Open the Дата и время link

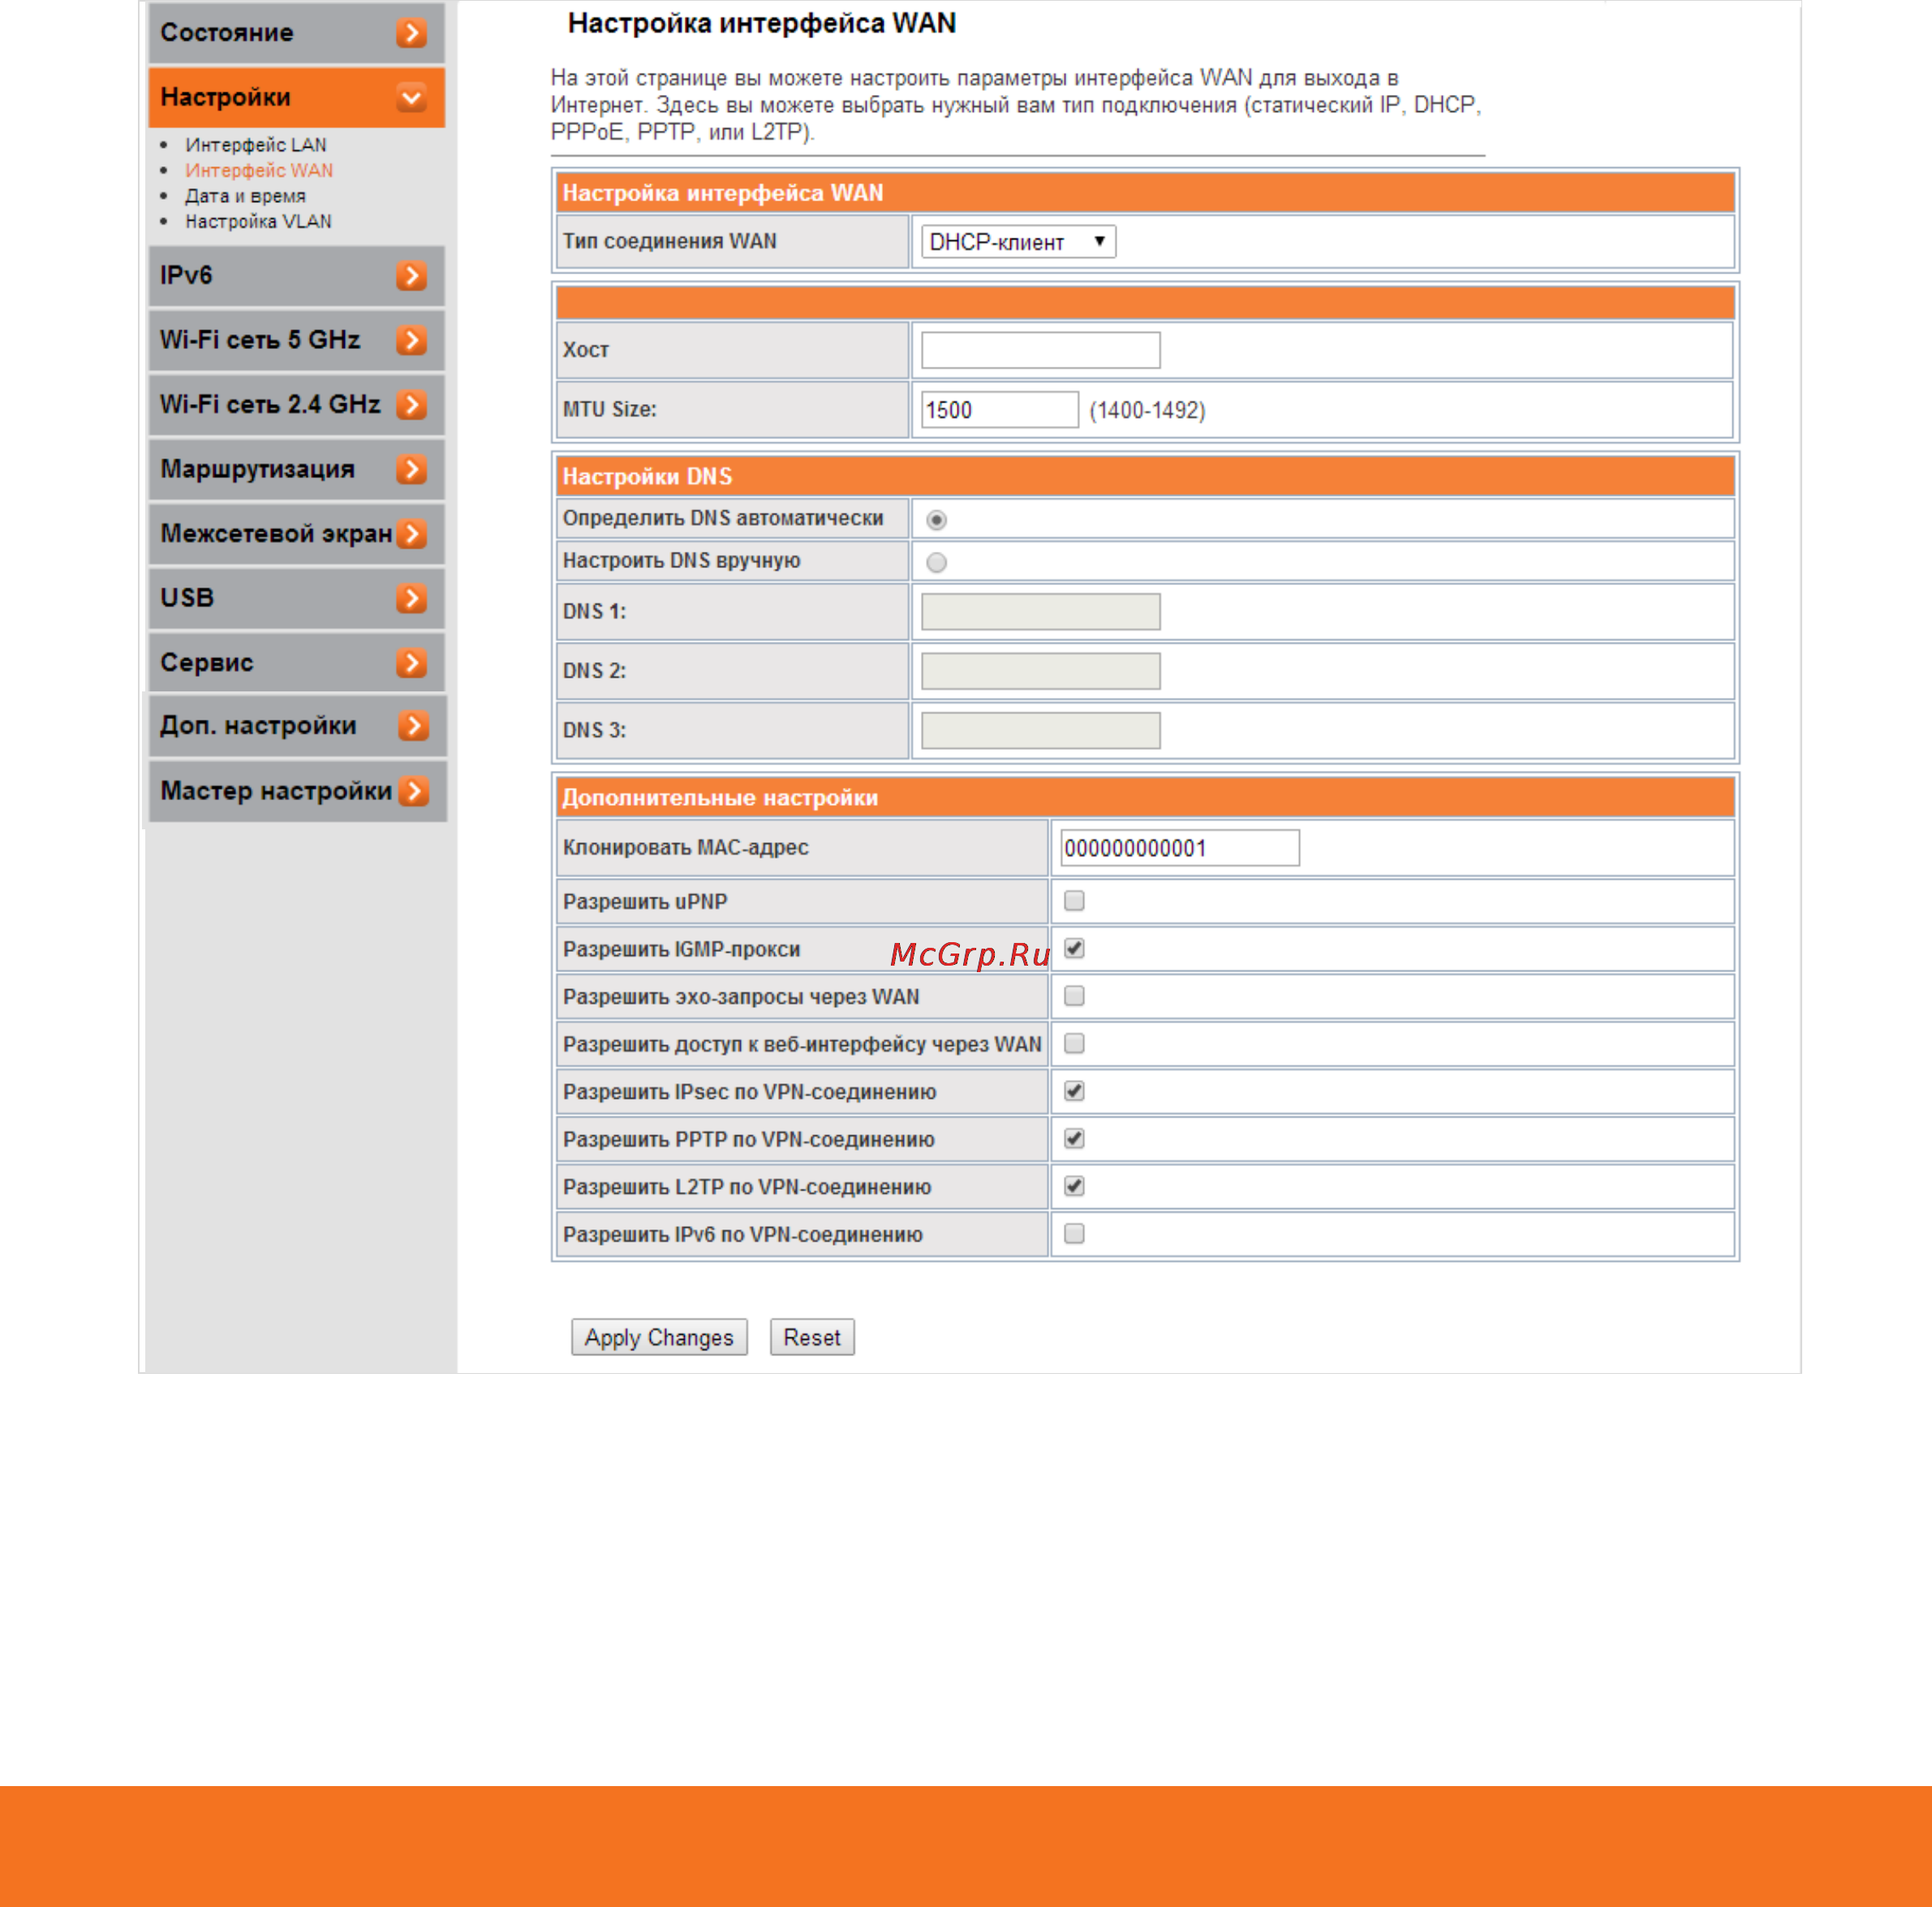[245, 196]
